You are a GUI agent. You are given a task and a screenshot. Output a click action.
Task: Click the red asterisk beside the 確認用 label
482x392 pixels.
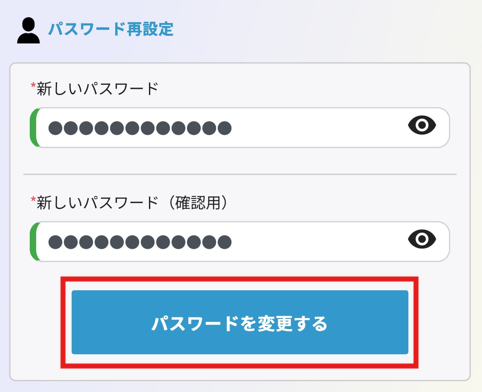pyautogui.click(x=33, y=199)
